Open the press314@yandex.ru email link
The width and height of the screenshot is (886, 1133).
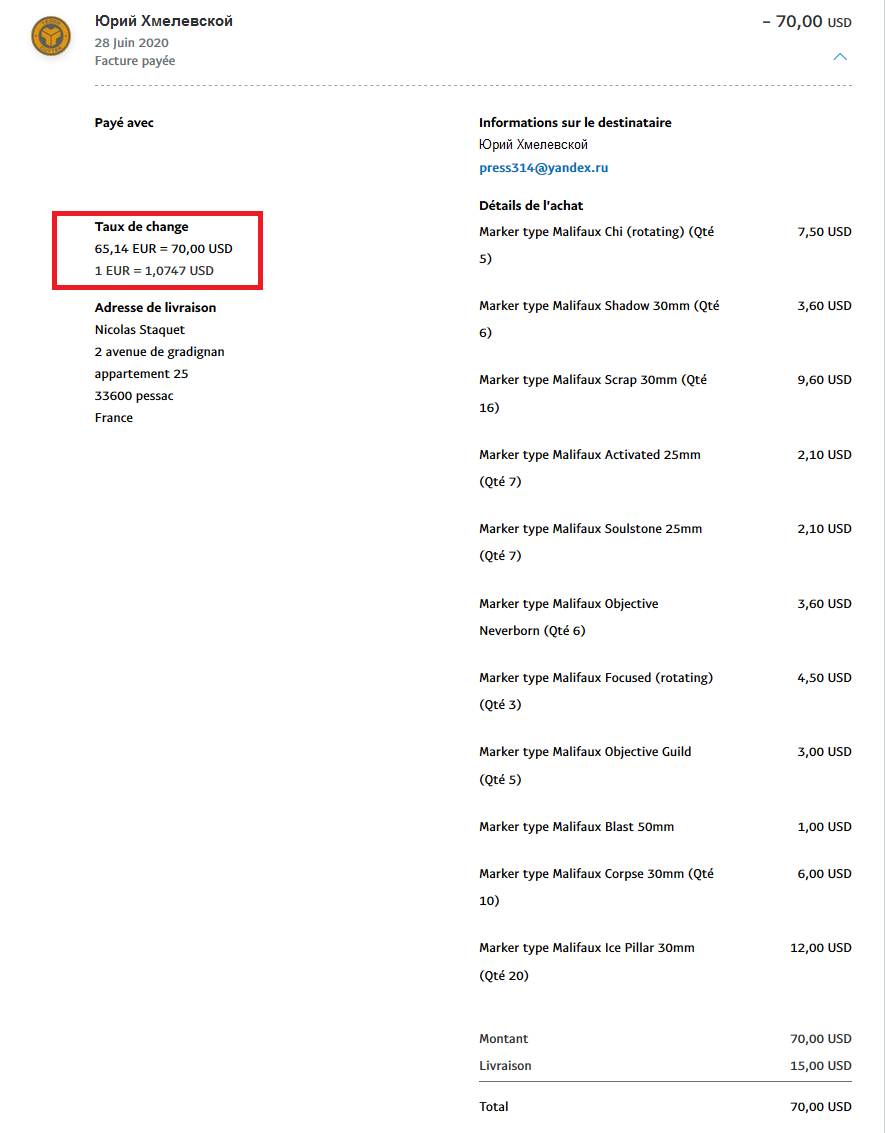coord(543,168)
